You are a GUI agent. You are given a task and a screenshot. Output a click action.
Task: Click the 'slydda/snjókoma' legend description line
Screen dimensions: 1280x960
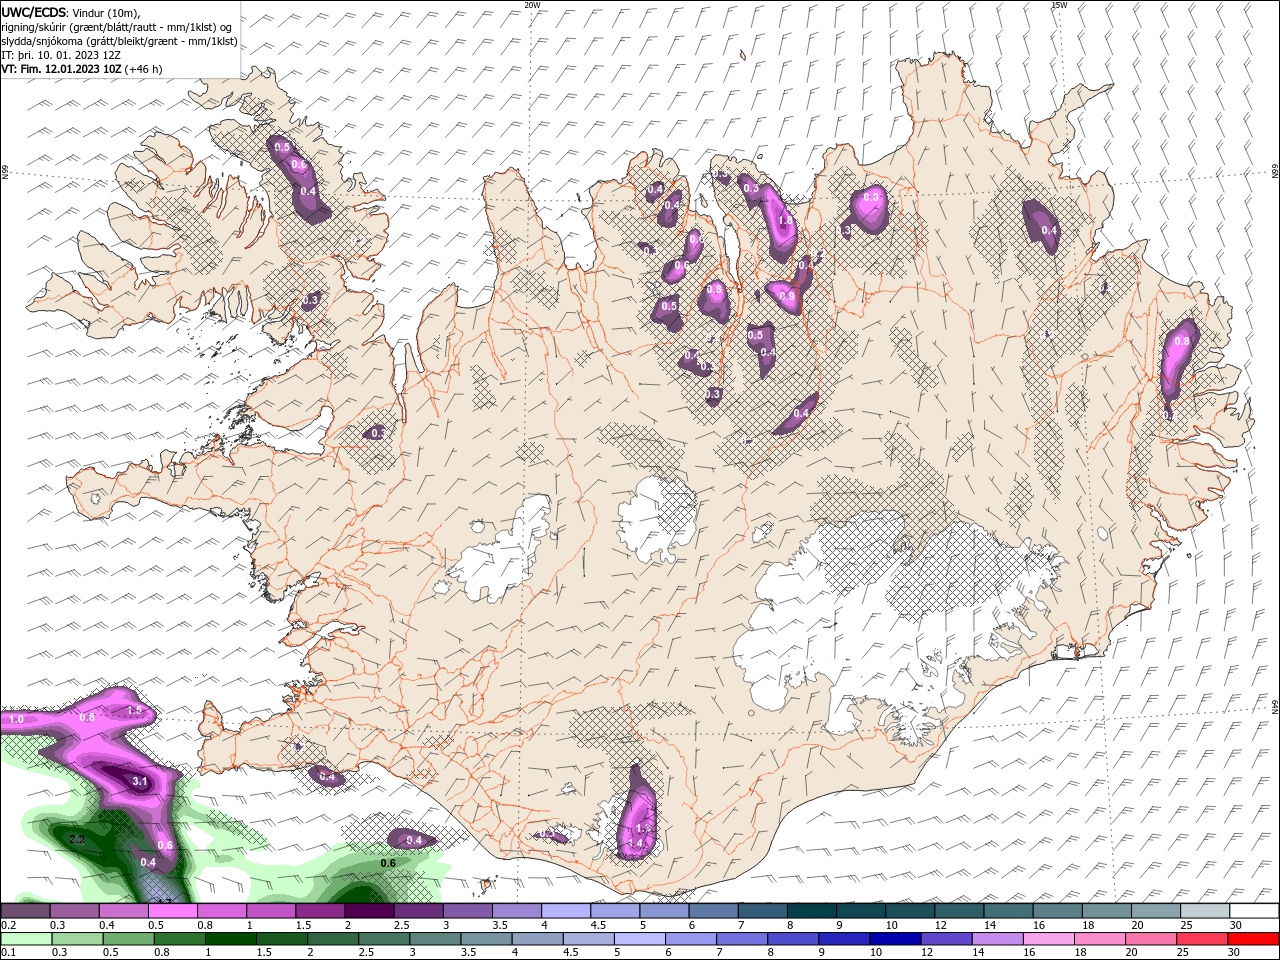(x=120, y=41)
